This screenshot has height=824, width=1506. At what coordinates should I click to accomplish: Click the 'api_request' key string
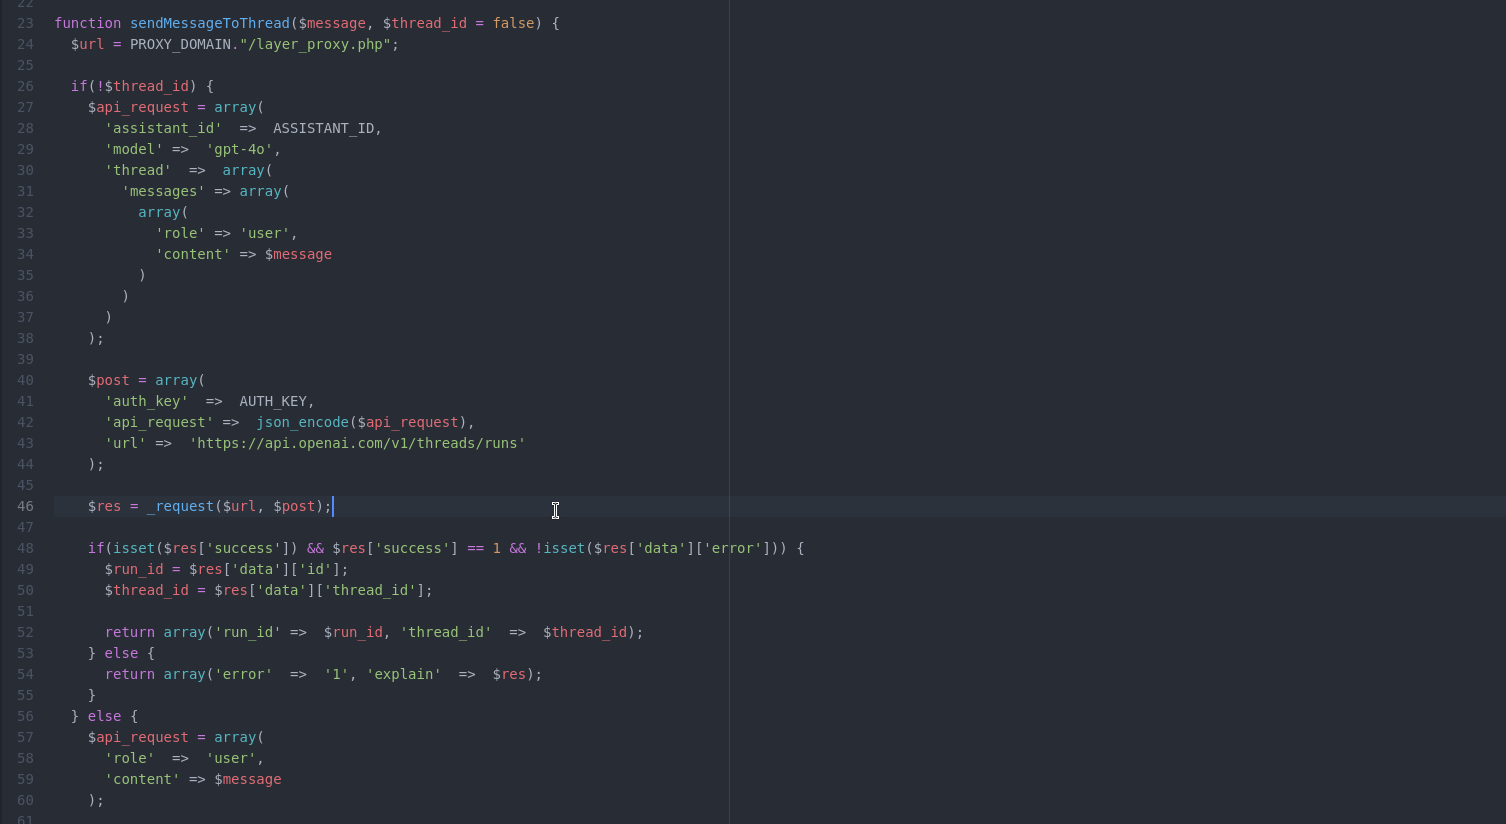(x=159, y=422)
